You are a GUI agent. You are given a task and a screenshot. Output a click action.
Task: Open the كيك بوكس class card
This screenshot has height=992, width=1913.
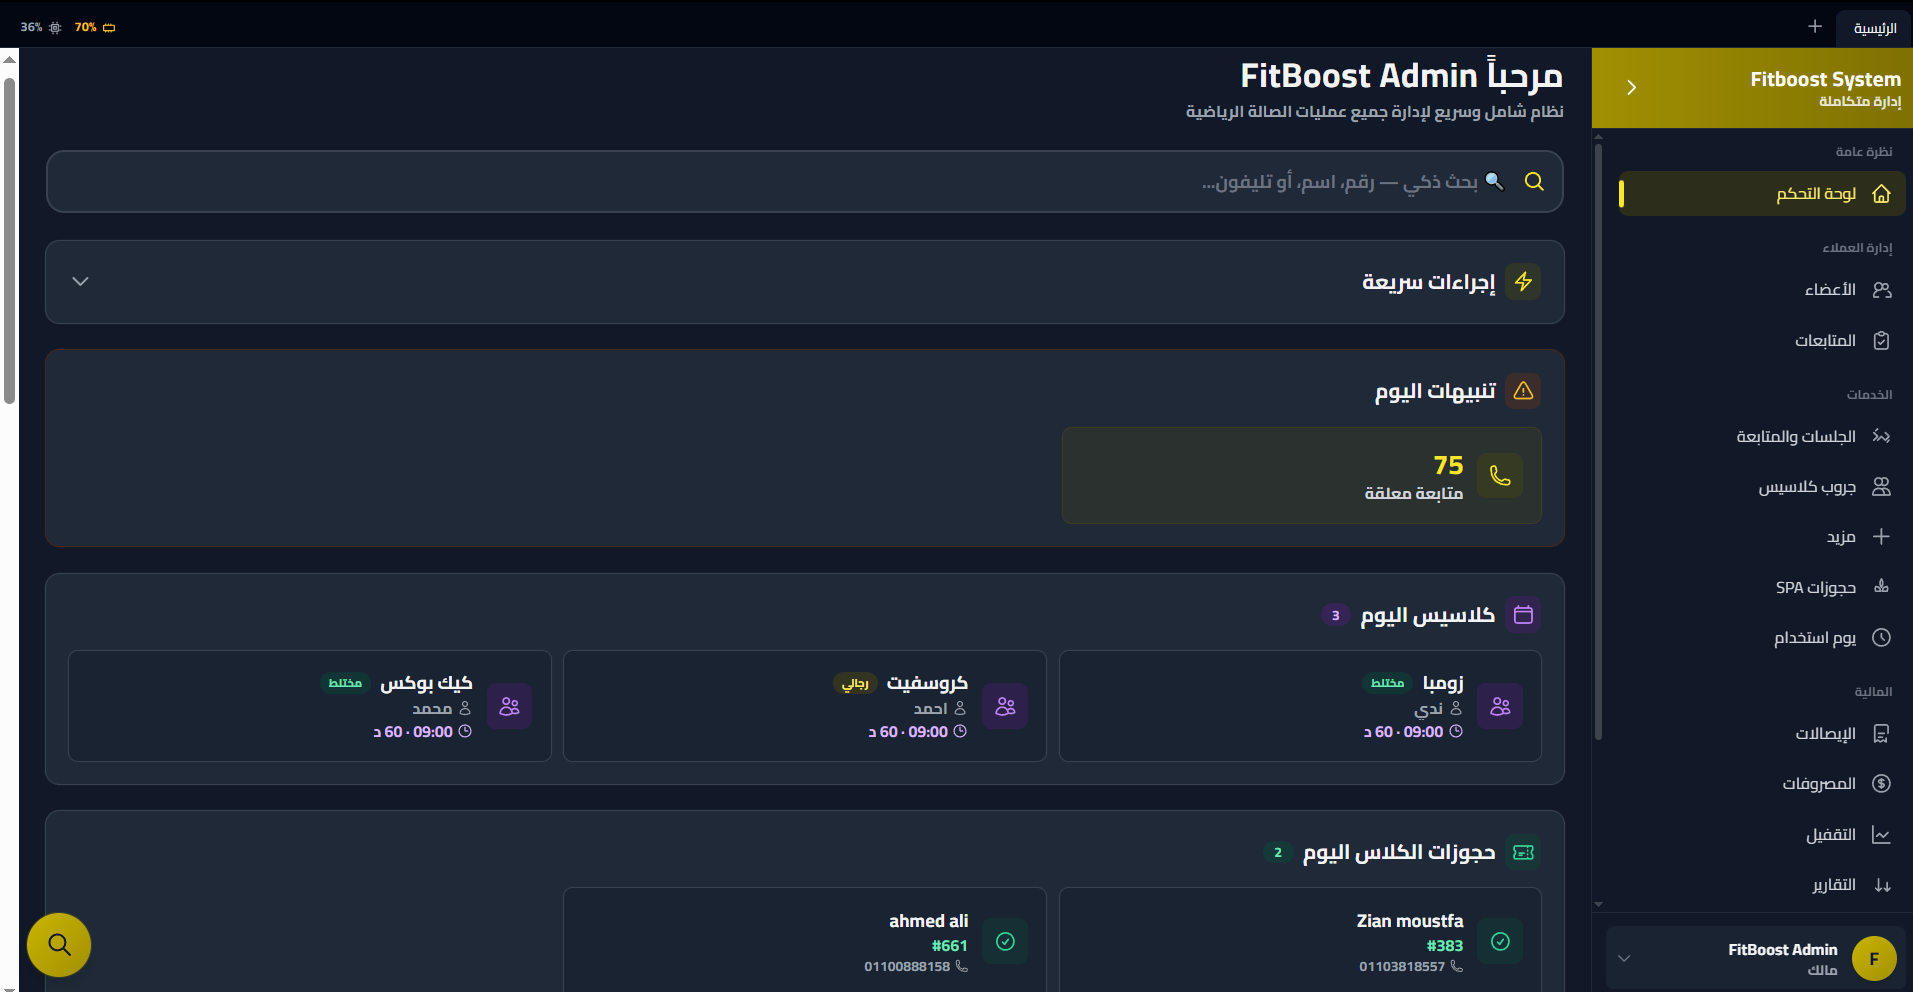coord(310,706)
